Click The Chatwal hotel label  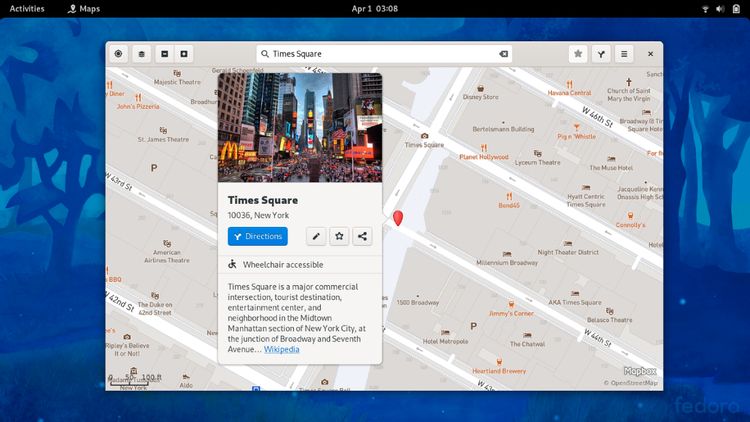pos(527,344)
